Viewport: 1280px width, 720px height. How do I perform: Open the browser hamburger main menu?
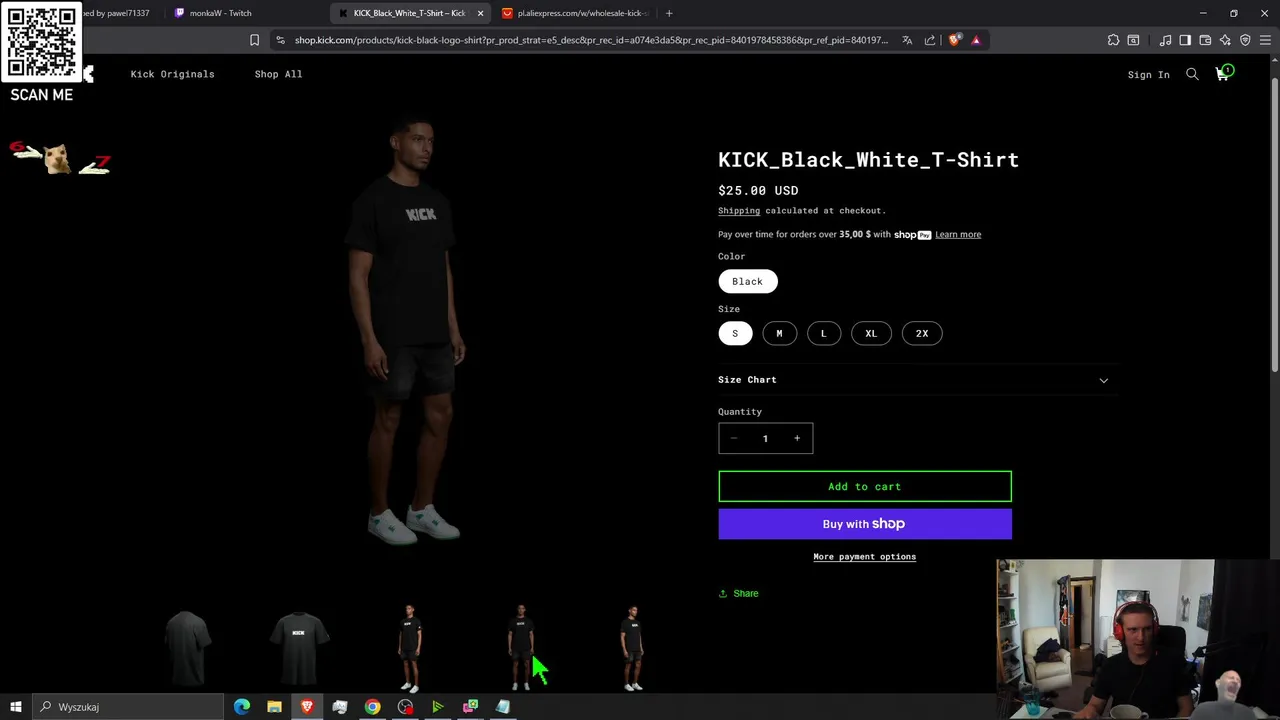coord(1265,40)
